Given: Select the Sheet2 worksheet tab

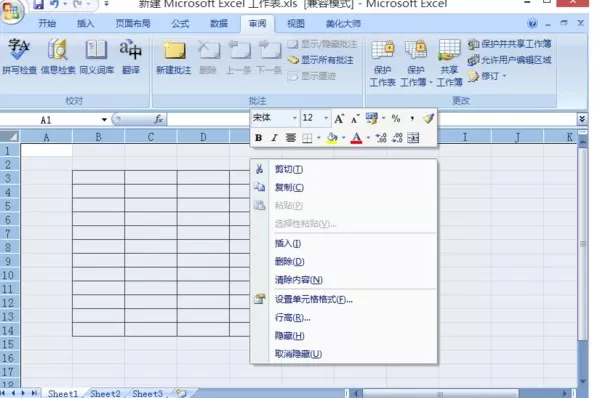Looking at the screenshot, I should [x=105, y=393].
